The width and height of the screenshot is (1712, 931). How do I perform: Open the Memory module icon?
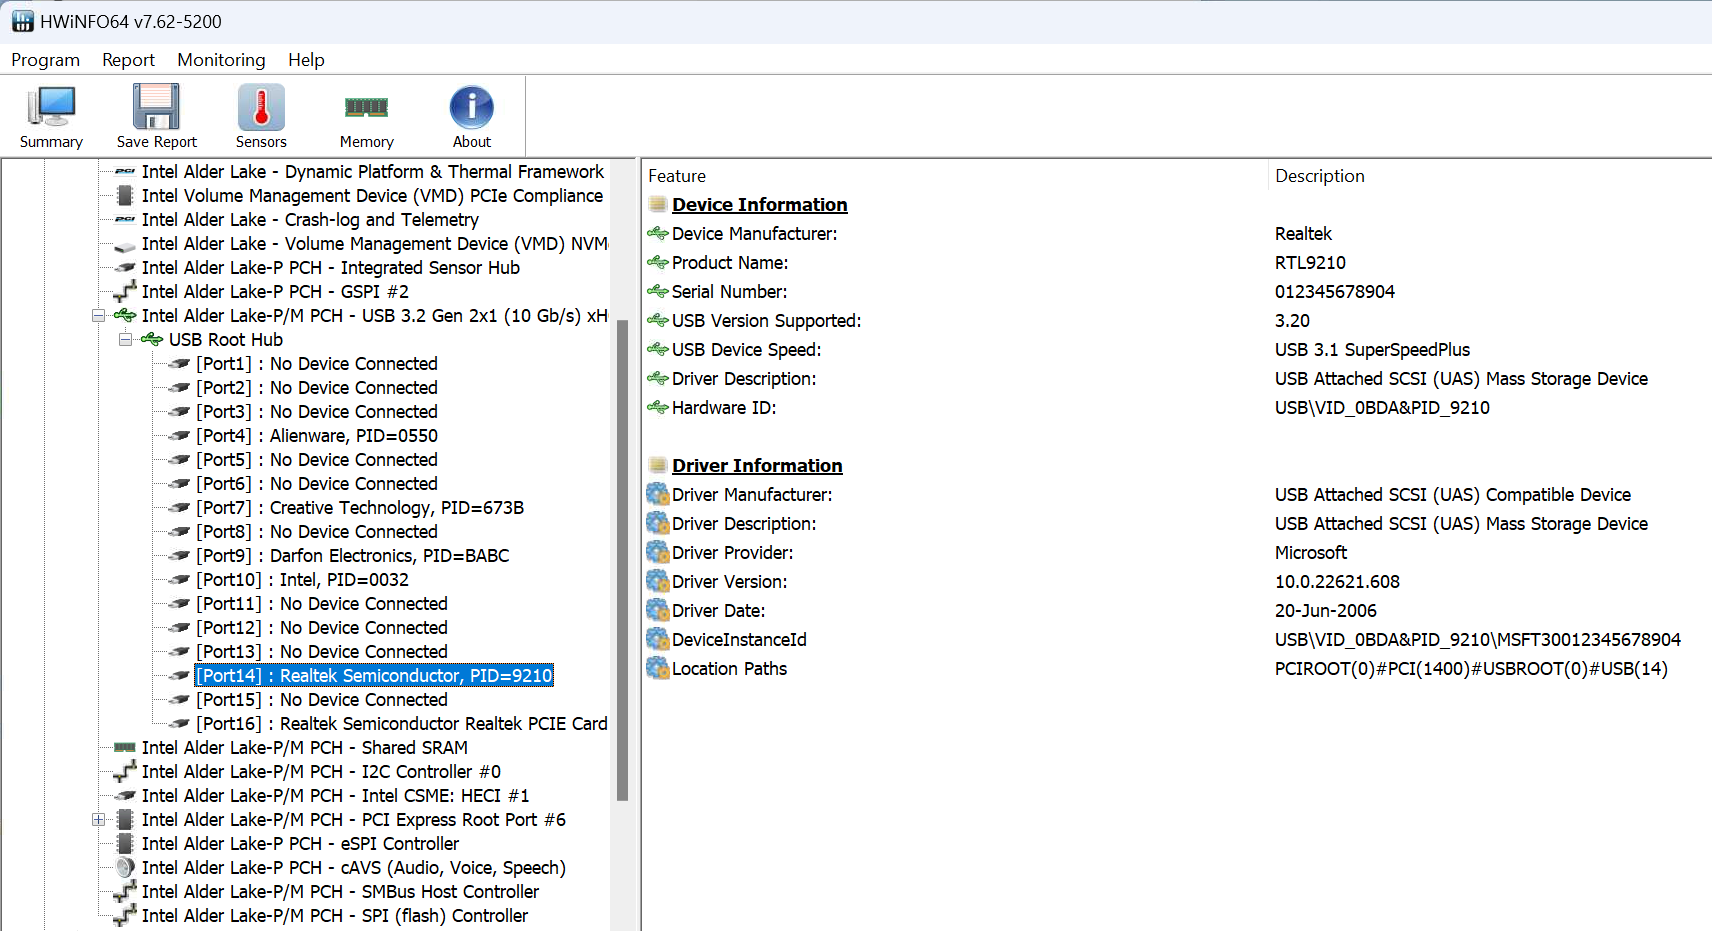click(366, 107)
